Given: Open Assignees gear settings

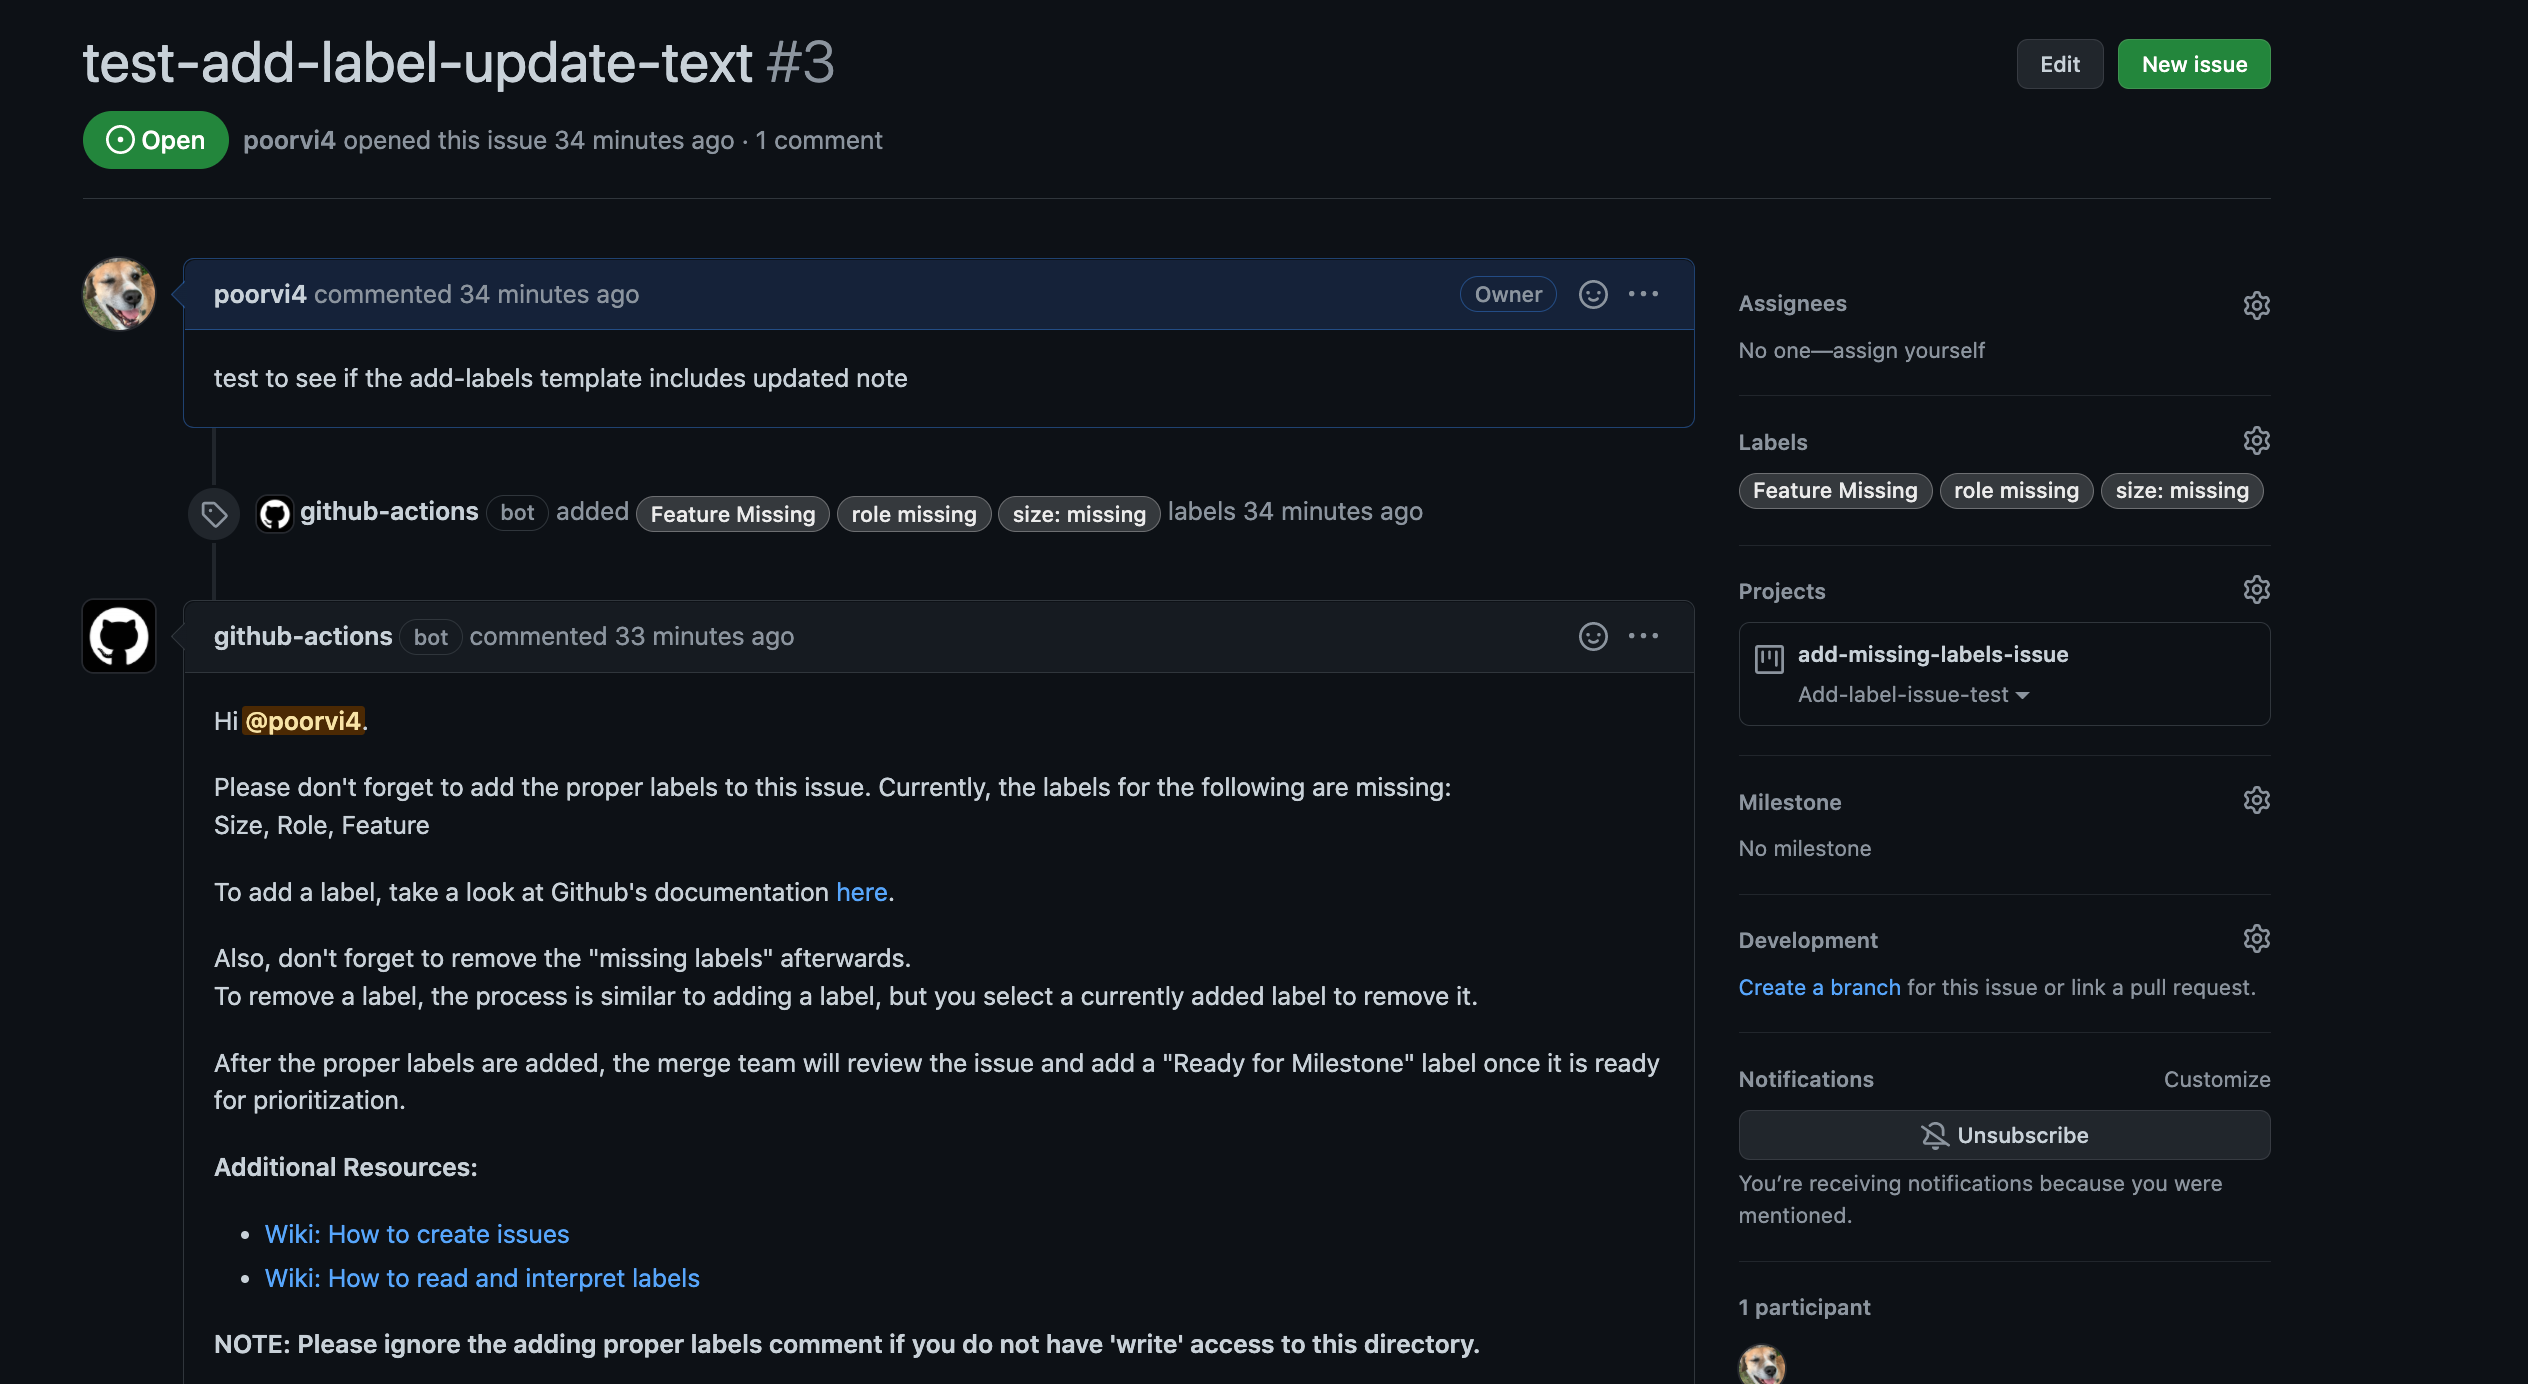Looking at the screenshot, I should click(2256, 305).
